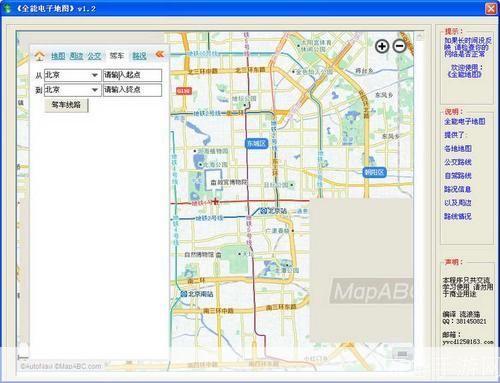Viewport: 500px width, 383px height.
Task: Click the 故宫博物院 museum marker
Action: point(213,182)
